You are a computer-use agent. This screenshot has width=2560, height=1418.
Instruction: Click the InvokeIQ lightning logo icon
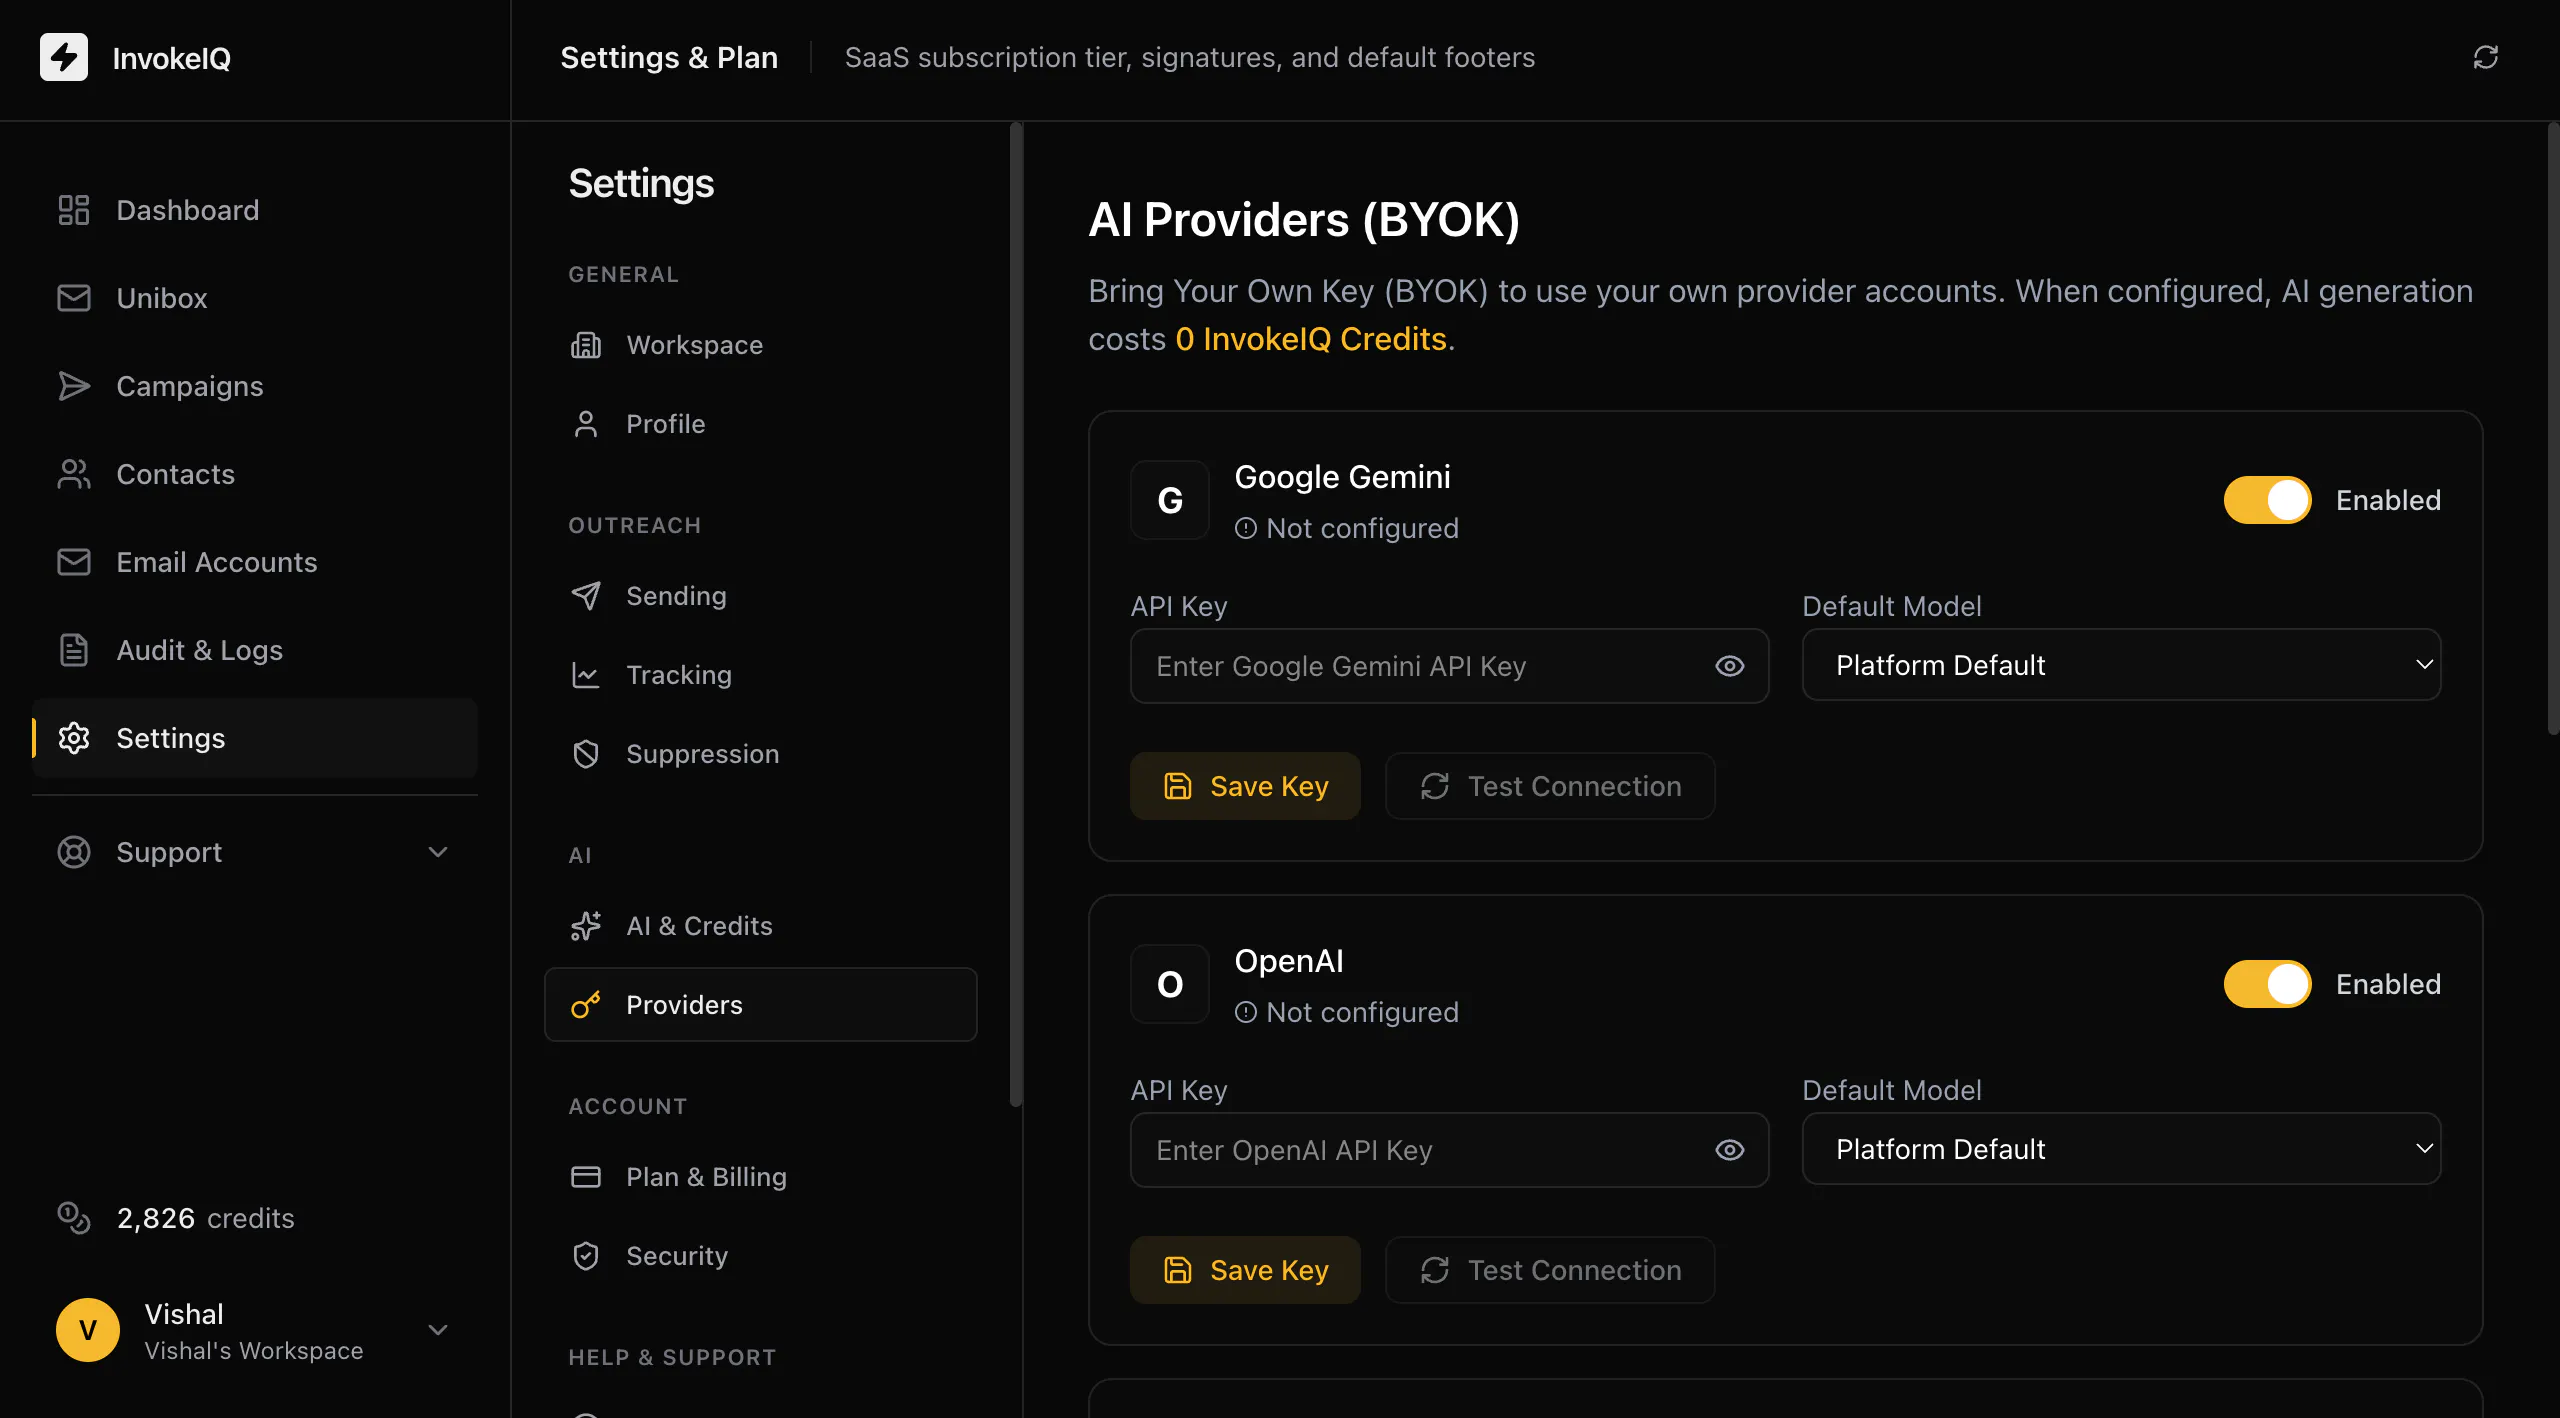click(x=64, y=57)
